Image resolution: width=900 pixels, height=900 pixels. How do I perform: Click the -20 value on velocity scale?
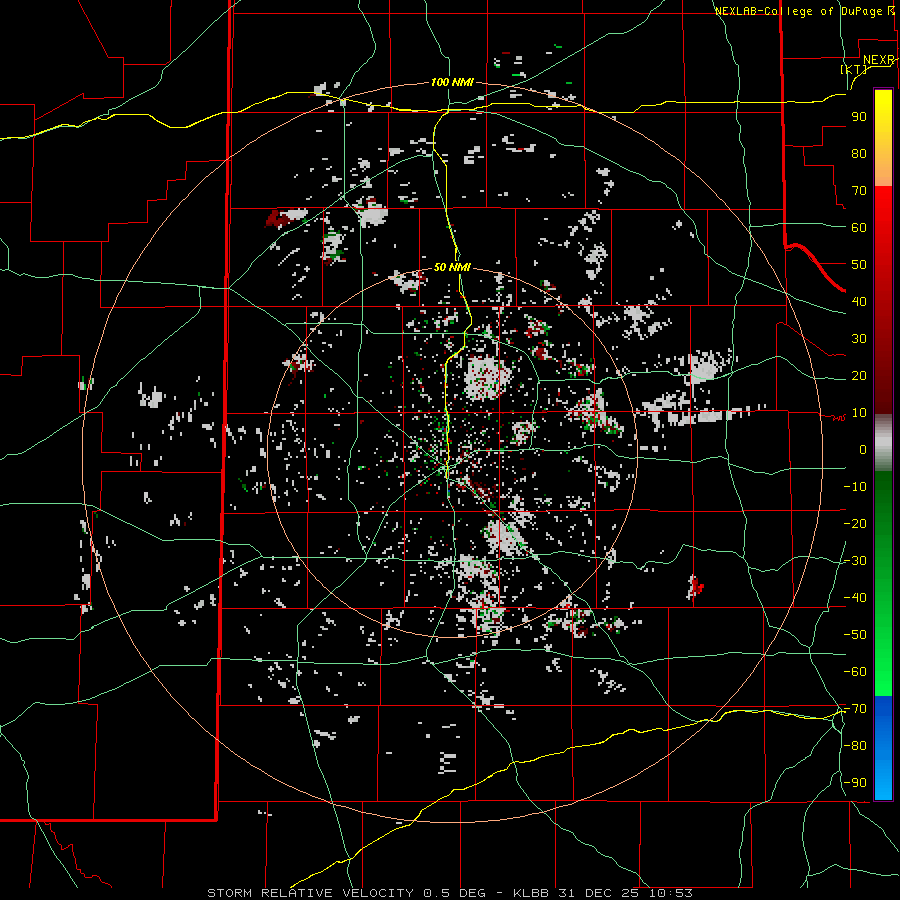click(x=855, y=523)
